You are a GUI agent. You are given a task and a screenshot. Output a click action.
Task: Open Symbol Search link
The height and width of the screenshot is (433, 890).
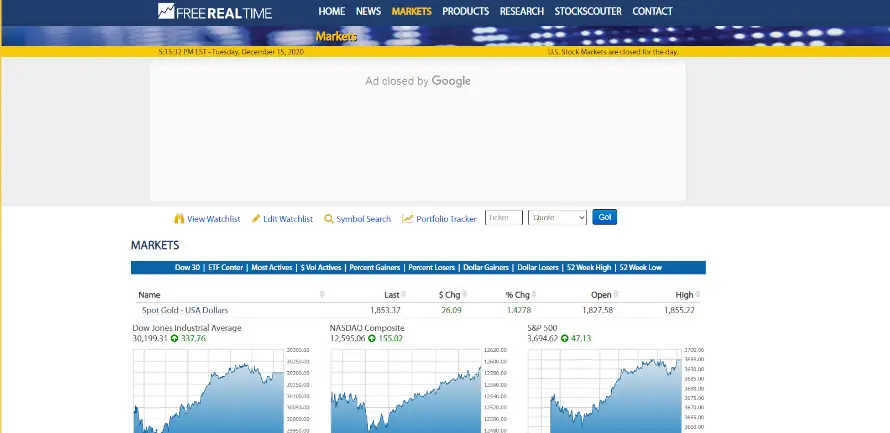[x=363, y=219]
